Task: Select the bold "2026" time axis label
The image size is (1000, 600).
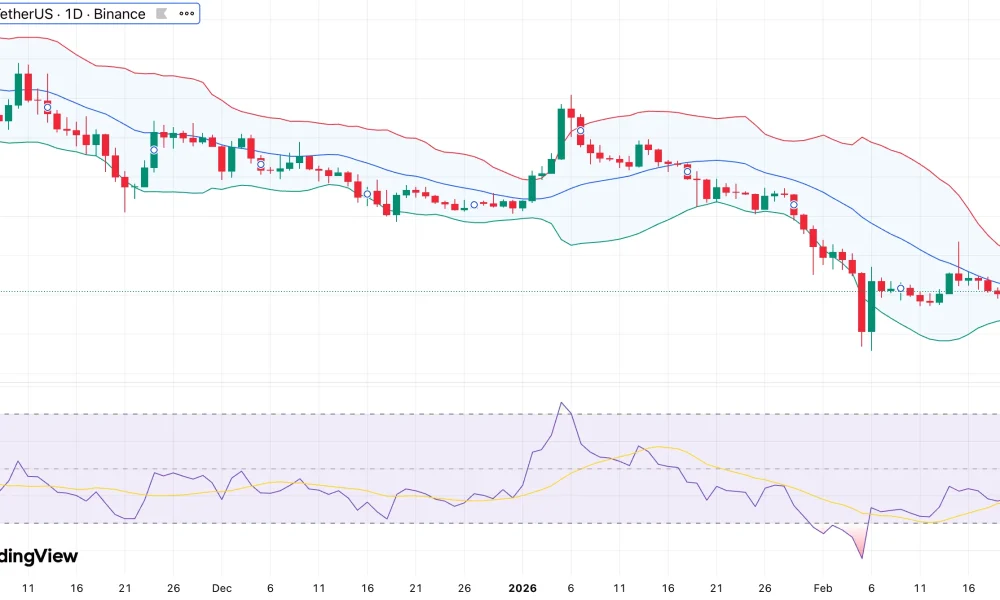Action: pos(521,589)
